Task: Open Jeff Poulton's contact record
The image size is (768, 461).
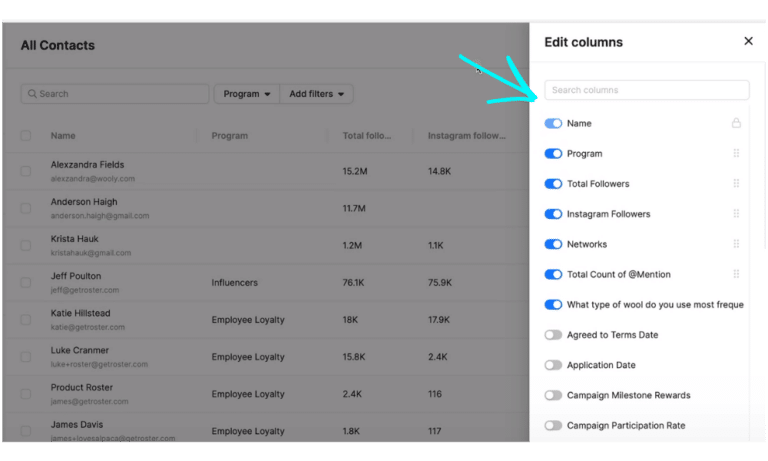Action: tap(76, 276)
